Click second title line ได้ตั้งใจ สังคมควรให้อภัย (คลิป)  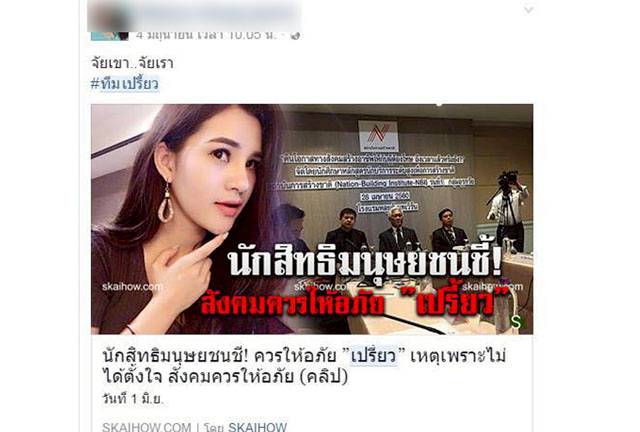[x=225, y=376]
